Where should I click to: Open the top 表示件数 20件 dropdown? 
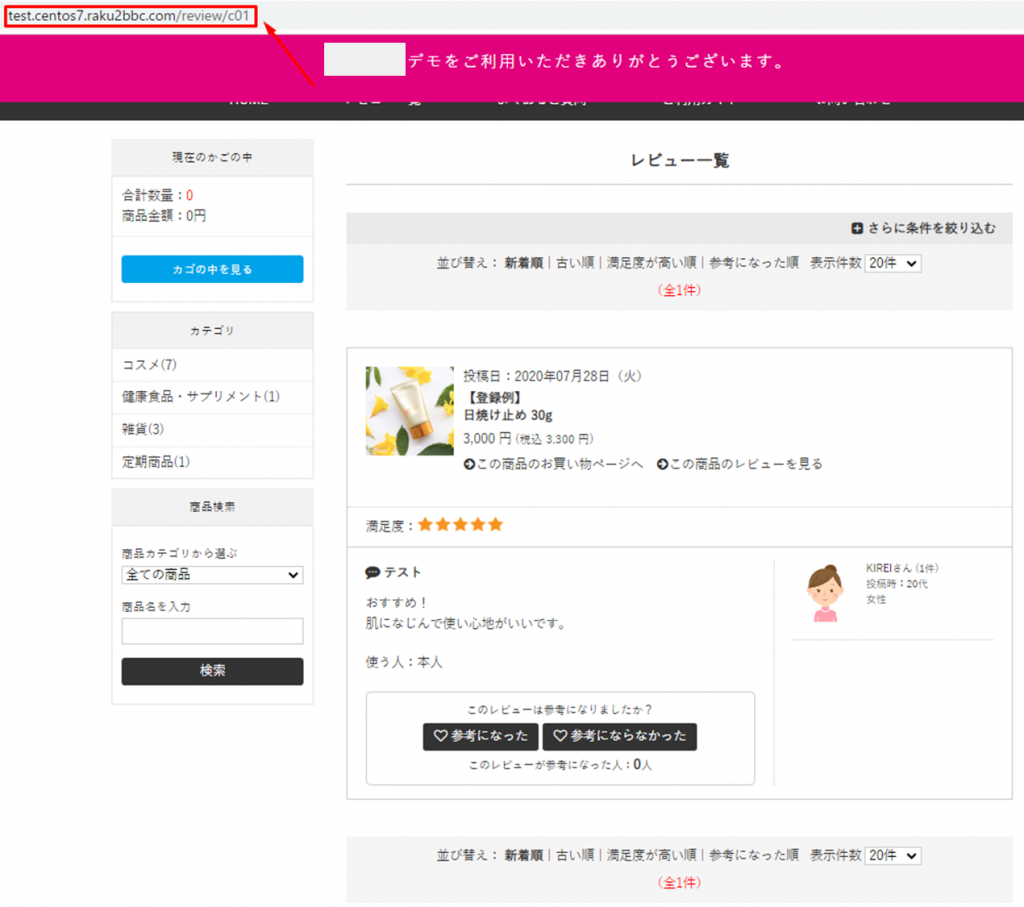[x=892, y=264]
